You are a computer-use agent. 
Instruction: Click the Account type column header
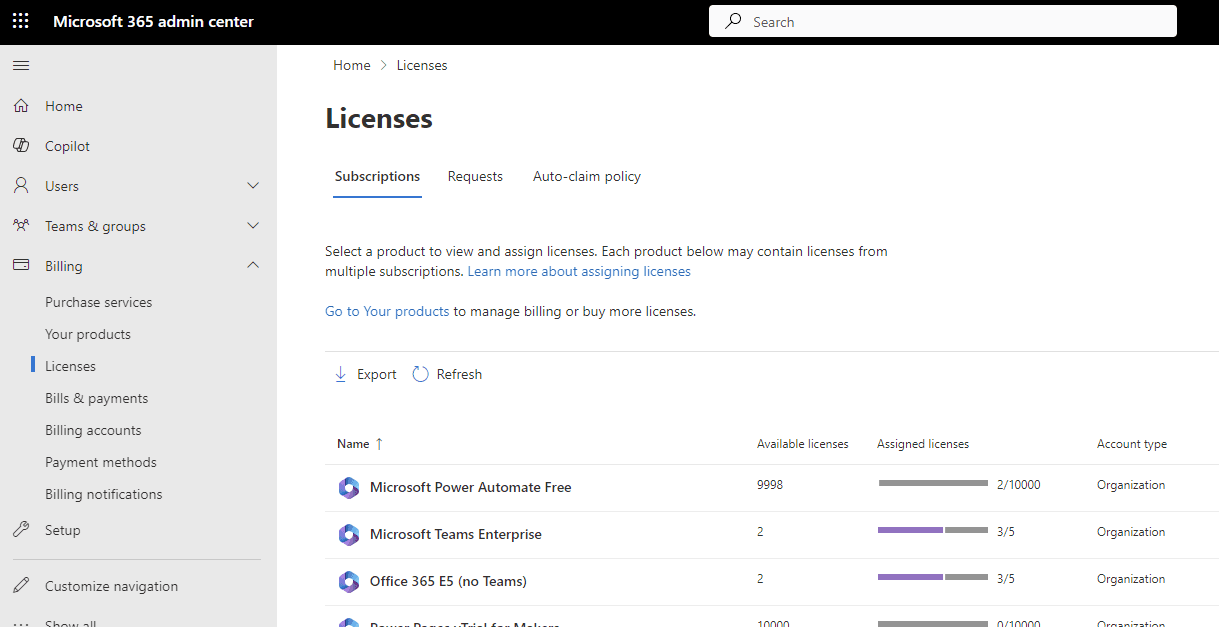(x=1132, y=444)
